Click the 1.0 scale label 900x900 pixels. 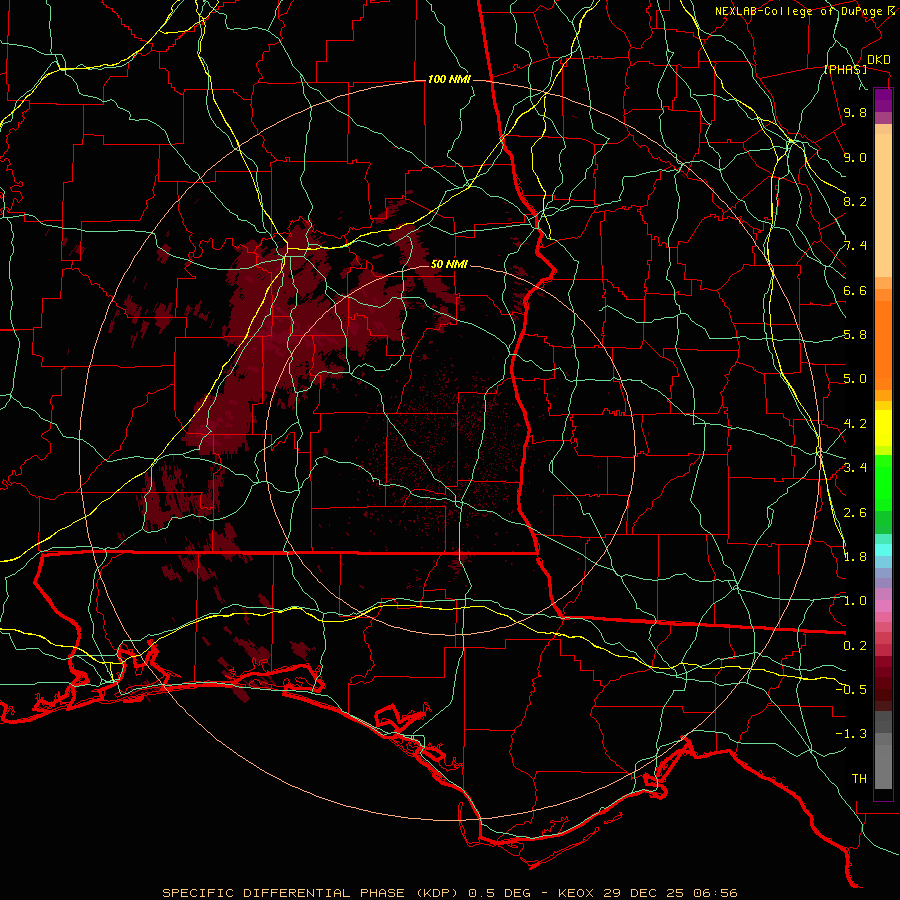pos(855,601)
